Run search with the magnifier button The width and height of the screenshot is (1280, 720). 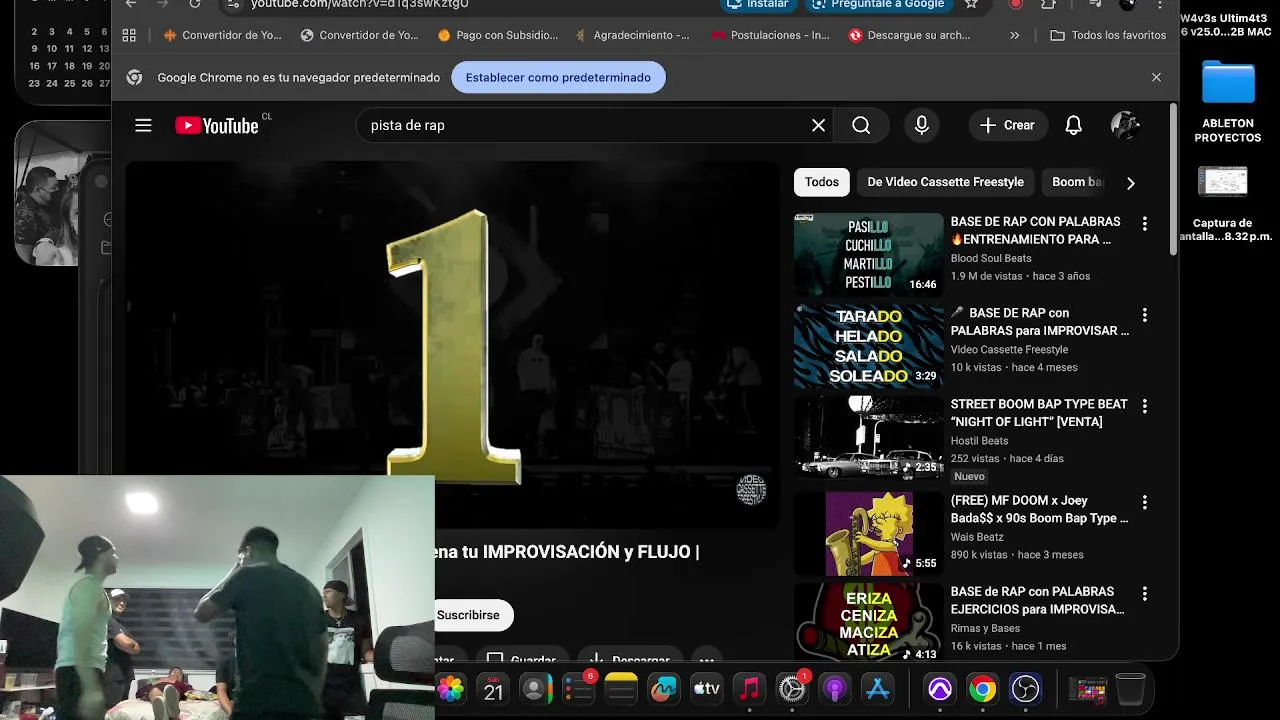861,125
